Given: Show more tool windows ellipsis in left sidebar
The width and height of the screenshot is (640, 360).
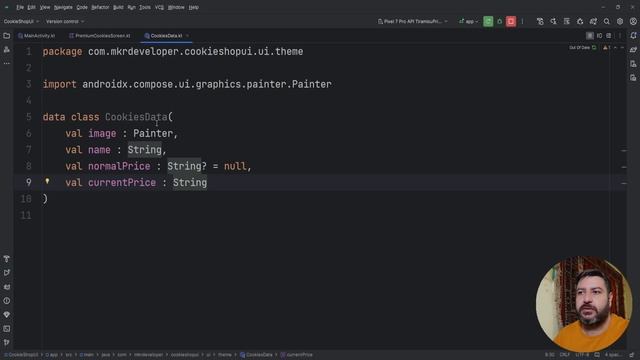Looking at the screenshot, I should [x=7, y=64].
